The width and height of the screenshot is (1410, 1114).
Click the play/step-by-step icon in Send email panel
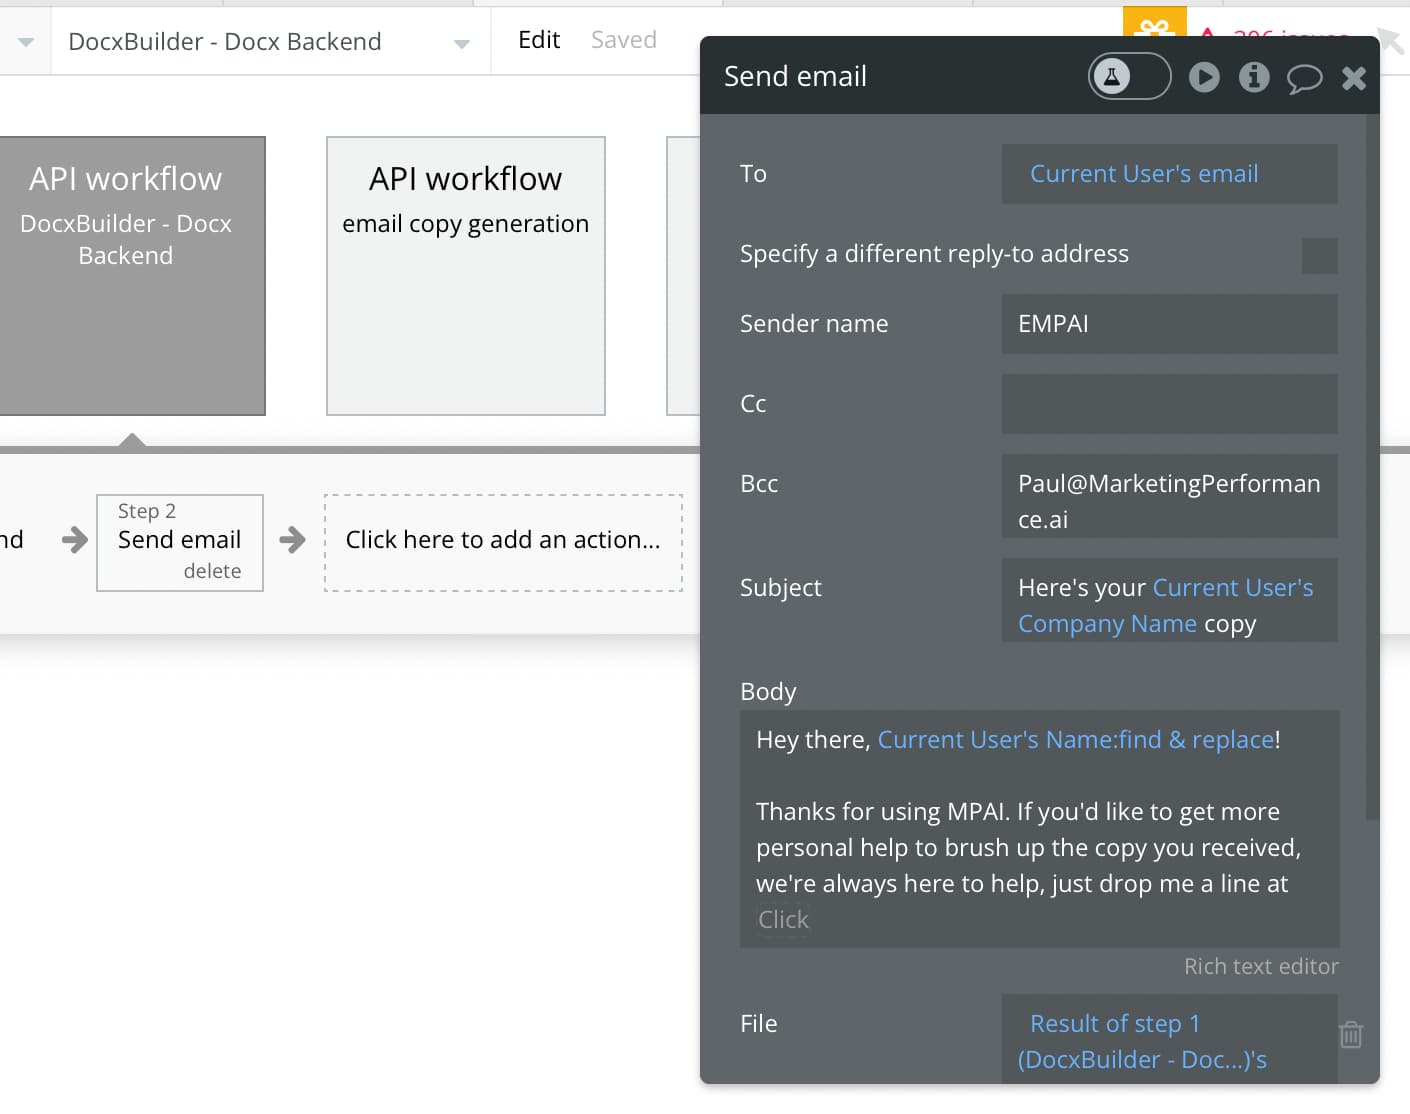pyautogui.click(x=1204, y=77)
